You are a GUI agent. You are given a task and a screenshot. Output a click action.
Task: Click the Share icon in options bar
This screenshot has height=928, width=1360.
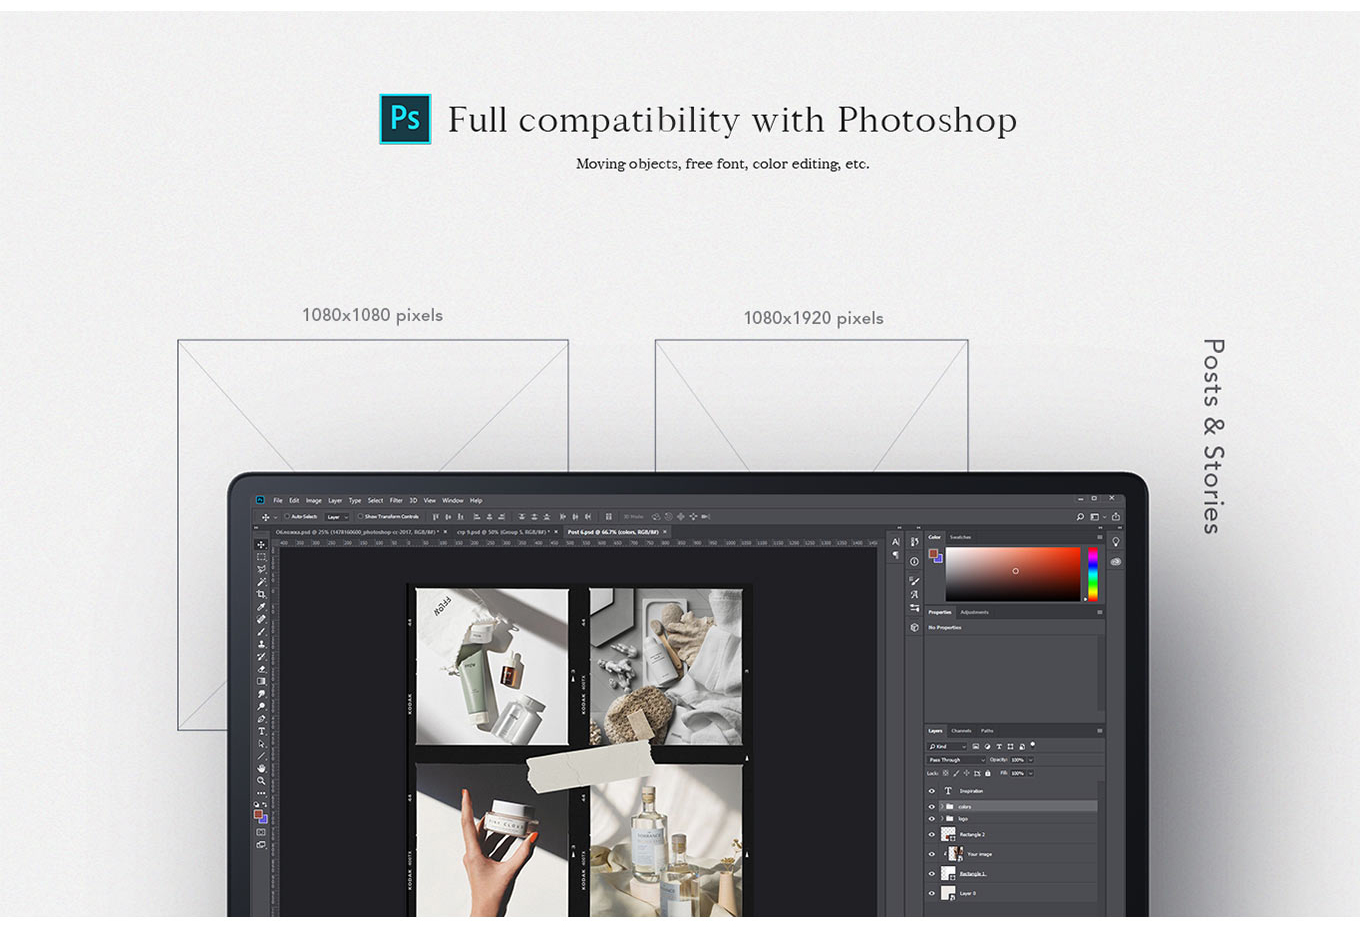click(x=1116, y=517)
